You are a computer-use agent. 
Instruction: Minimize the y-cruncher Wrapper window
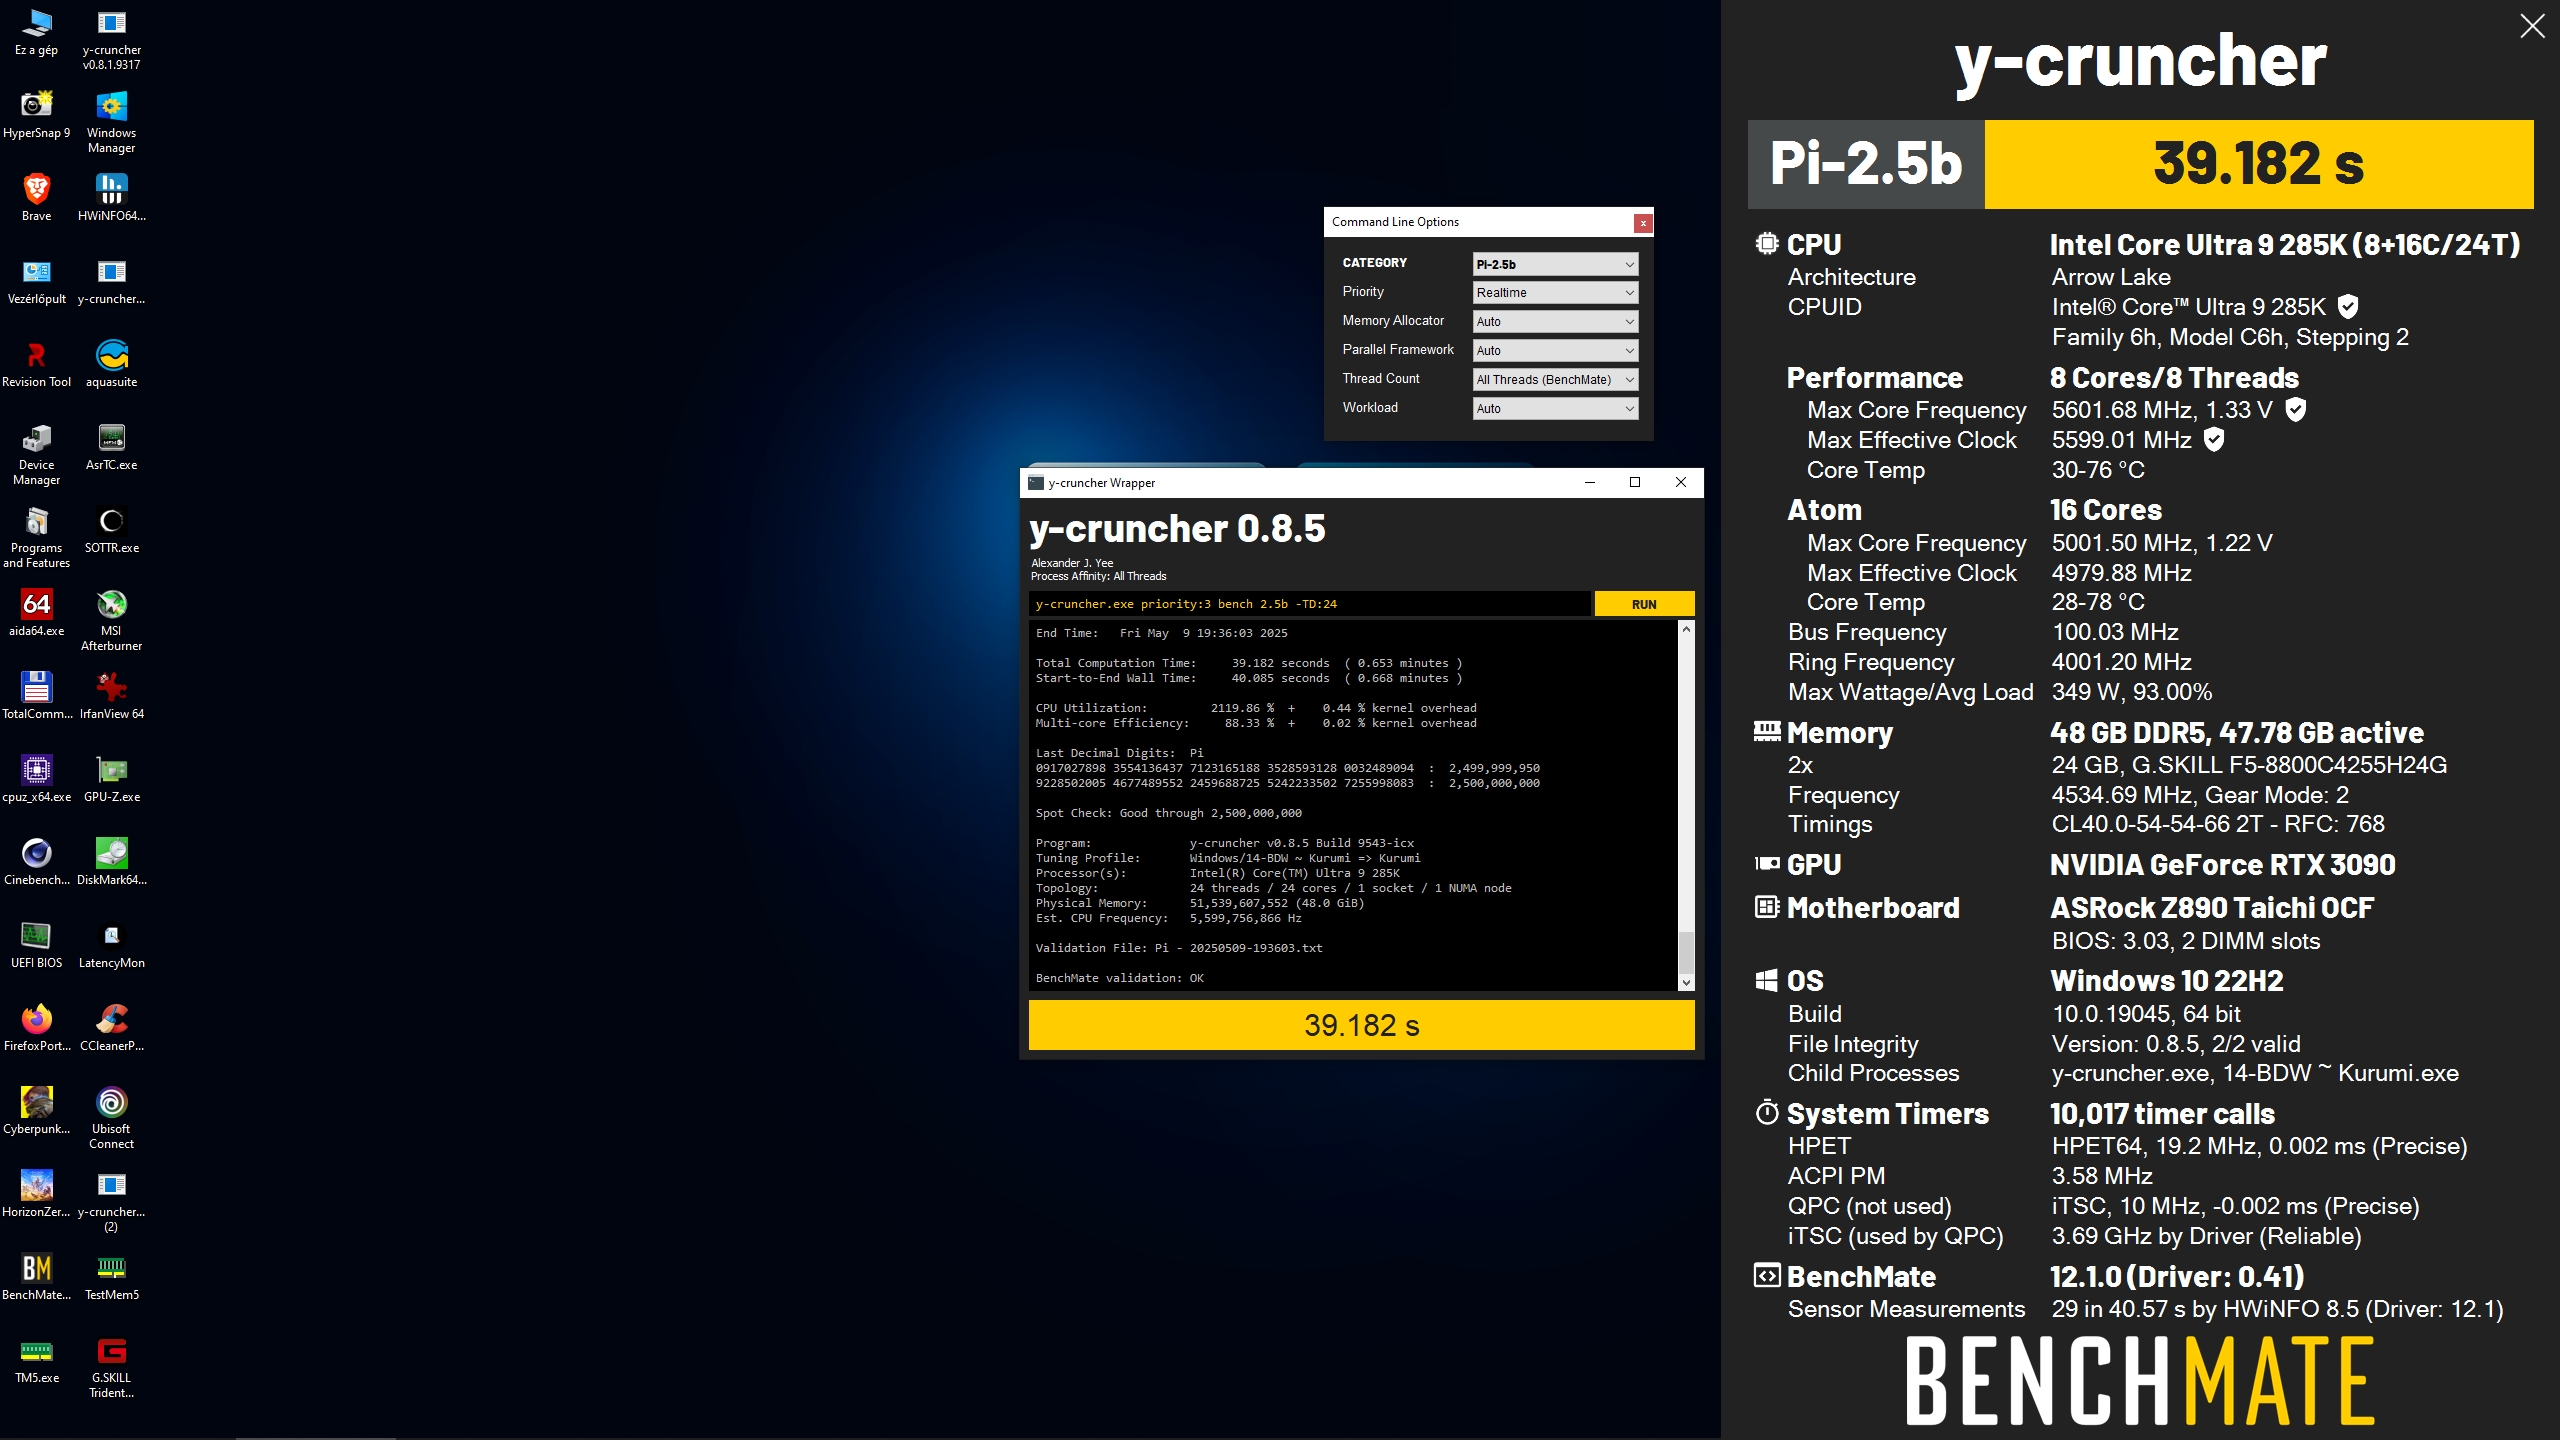coord(1589,482)
